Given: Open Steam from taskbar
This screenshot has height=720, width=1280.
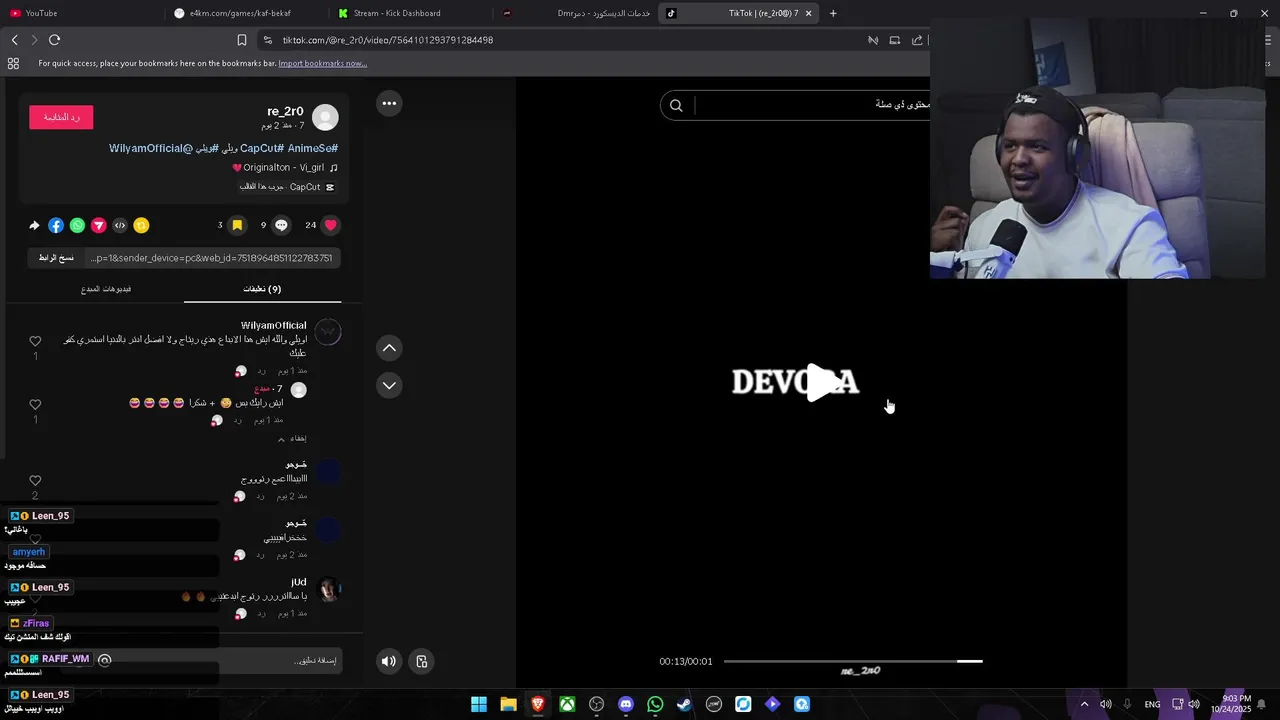Looking at the screenshot, I should click(684, 704).
